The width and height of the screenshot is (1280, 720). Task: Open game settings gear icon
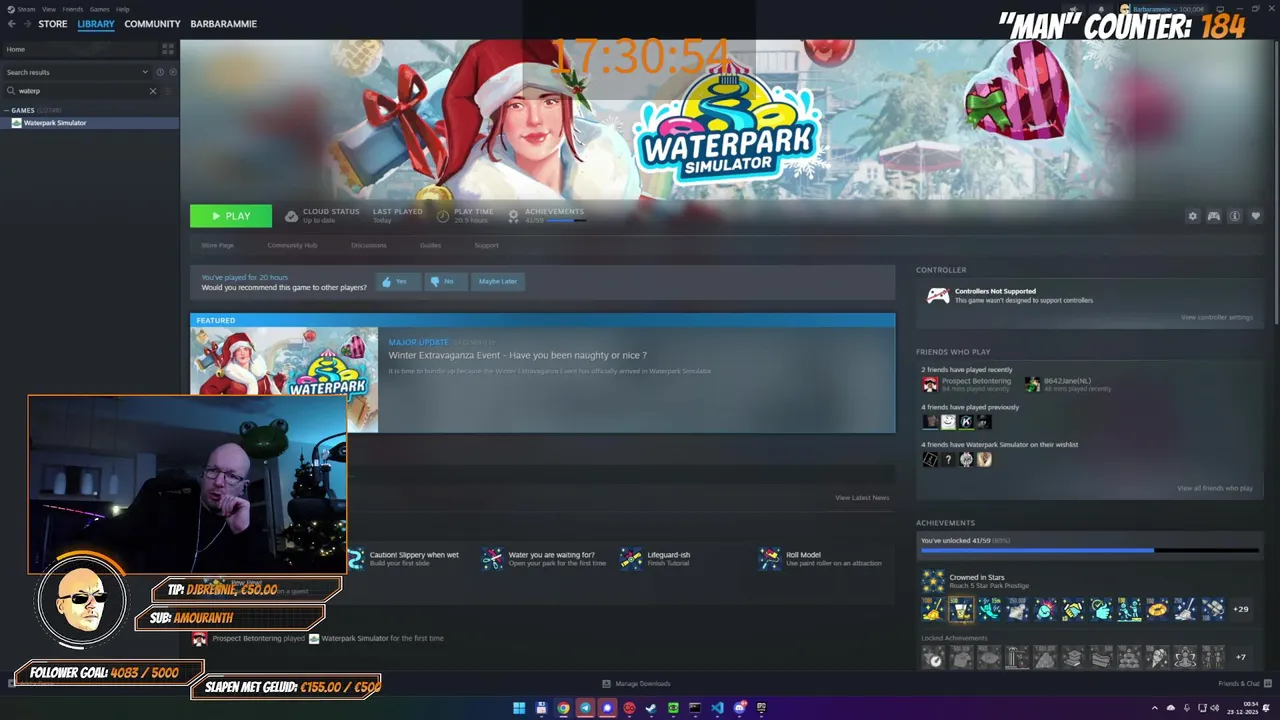point(1192,216)
